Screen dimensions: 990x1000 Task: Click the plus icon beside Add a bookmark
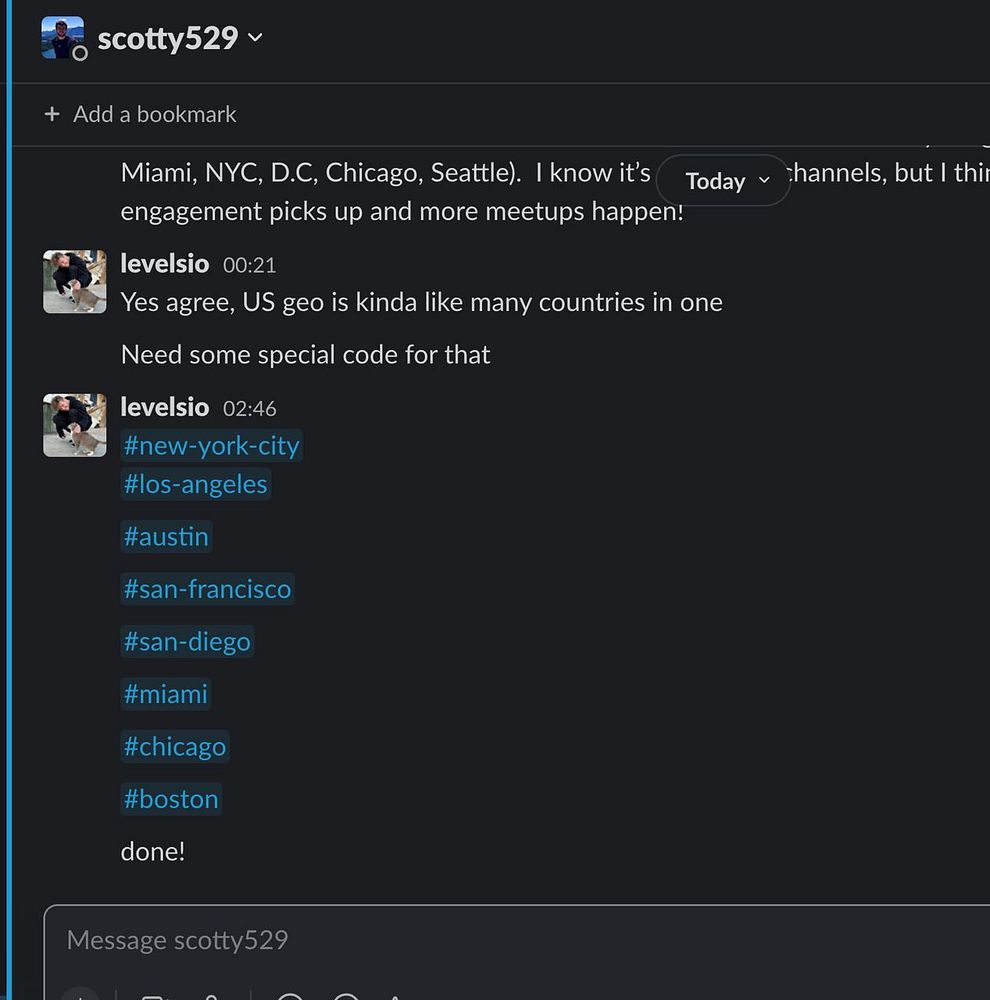coord(52,114)
